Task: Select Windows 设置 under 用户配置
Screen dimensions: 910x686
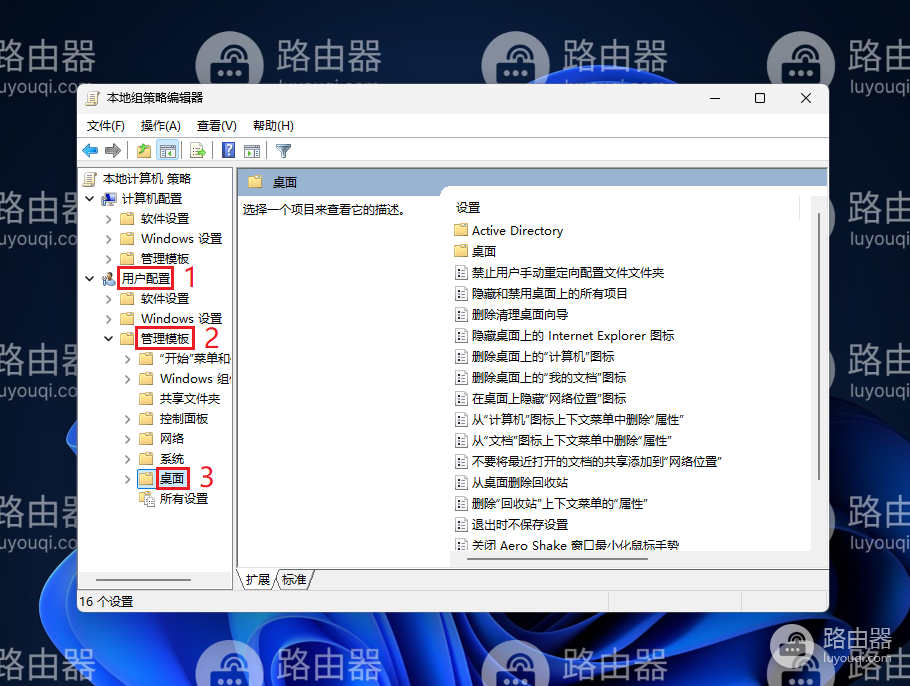Action: pyautogui.click(x=182, y=319)
